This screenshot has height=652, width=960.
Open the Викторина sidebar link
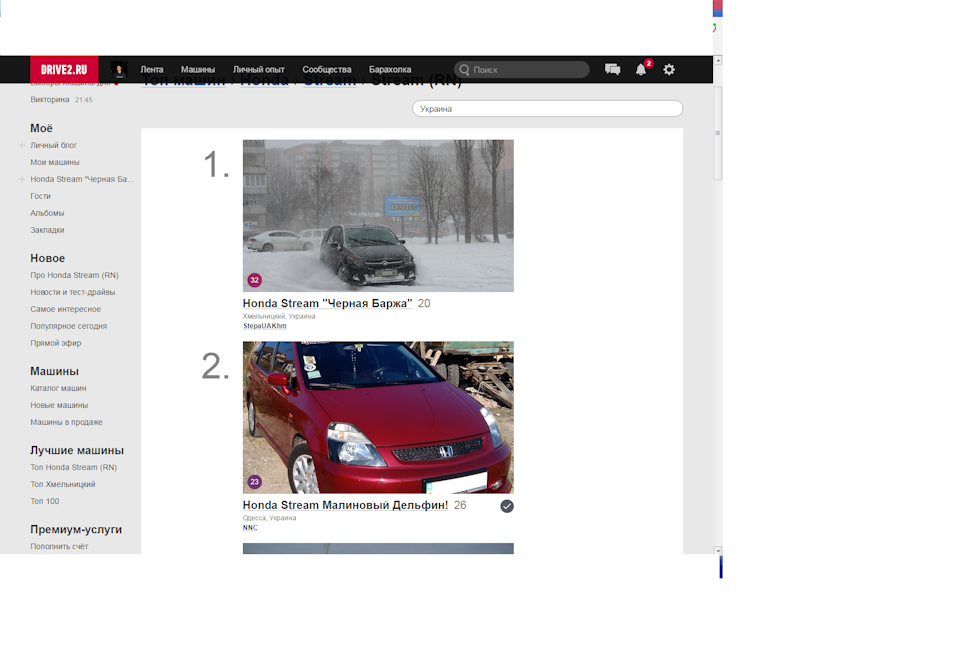50,100
